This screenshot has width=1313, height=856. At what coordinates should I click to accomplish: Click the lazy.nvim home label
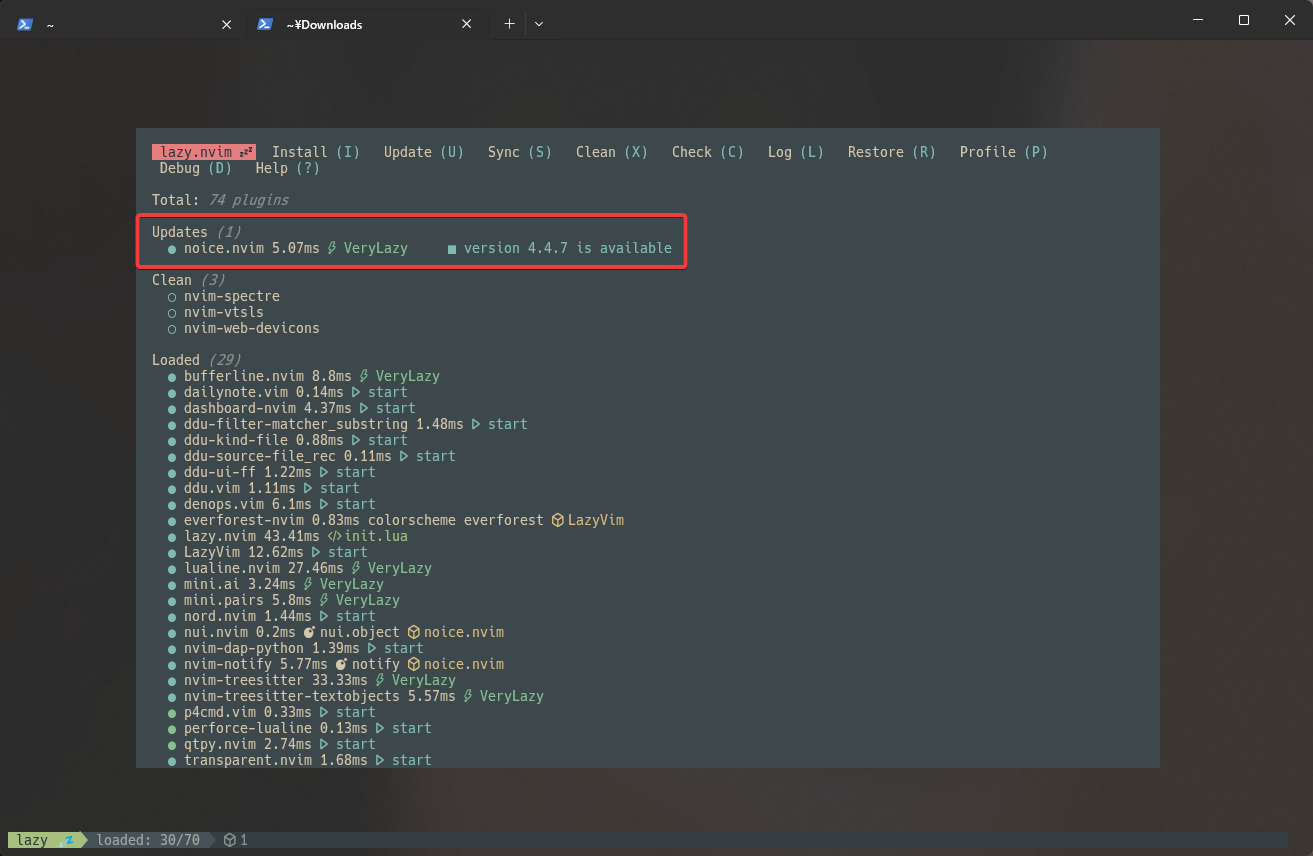tap(204, 152)
